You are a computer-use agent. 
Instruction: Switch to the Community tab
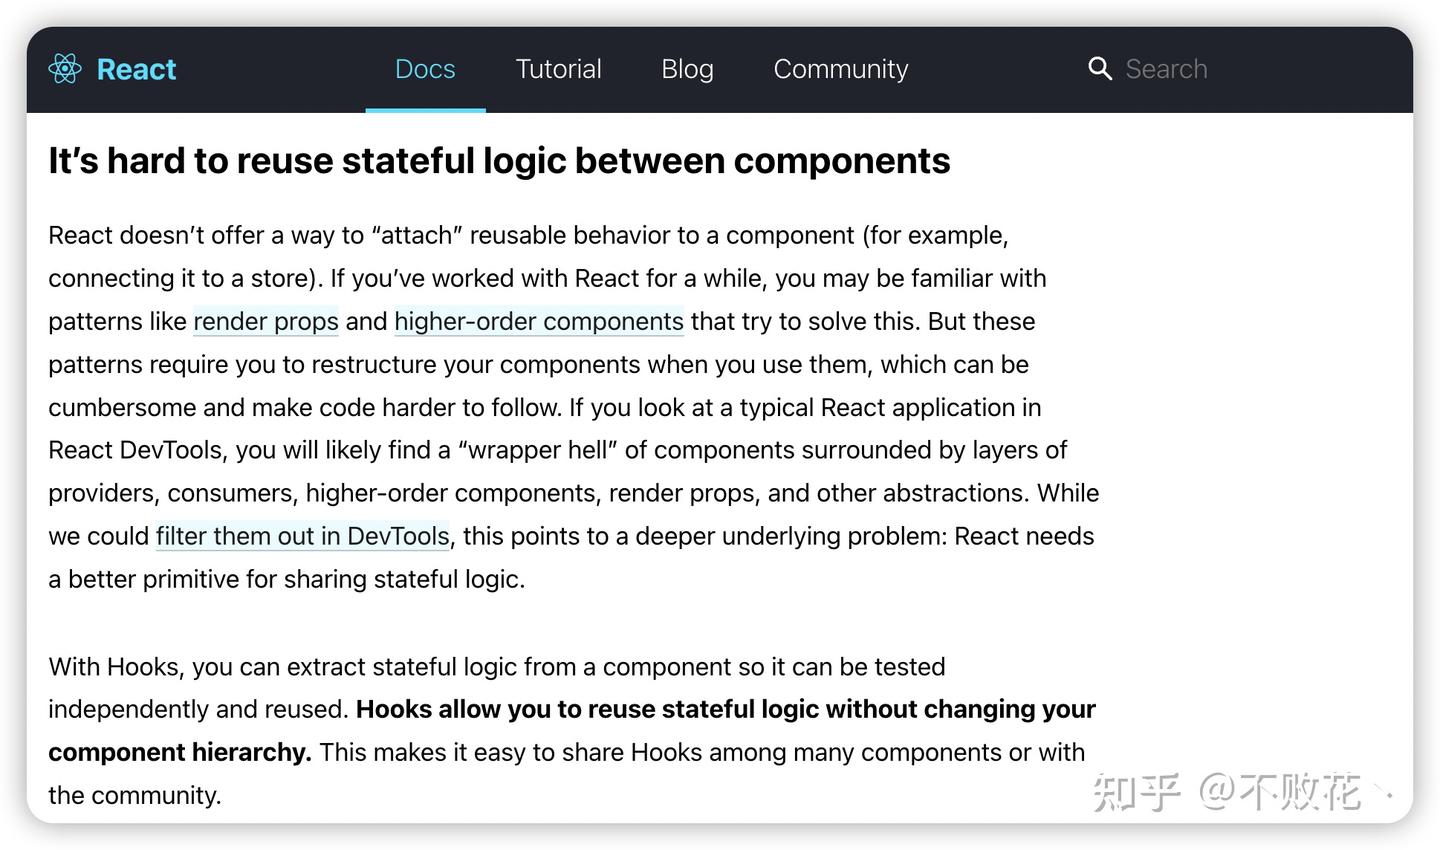841,69
